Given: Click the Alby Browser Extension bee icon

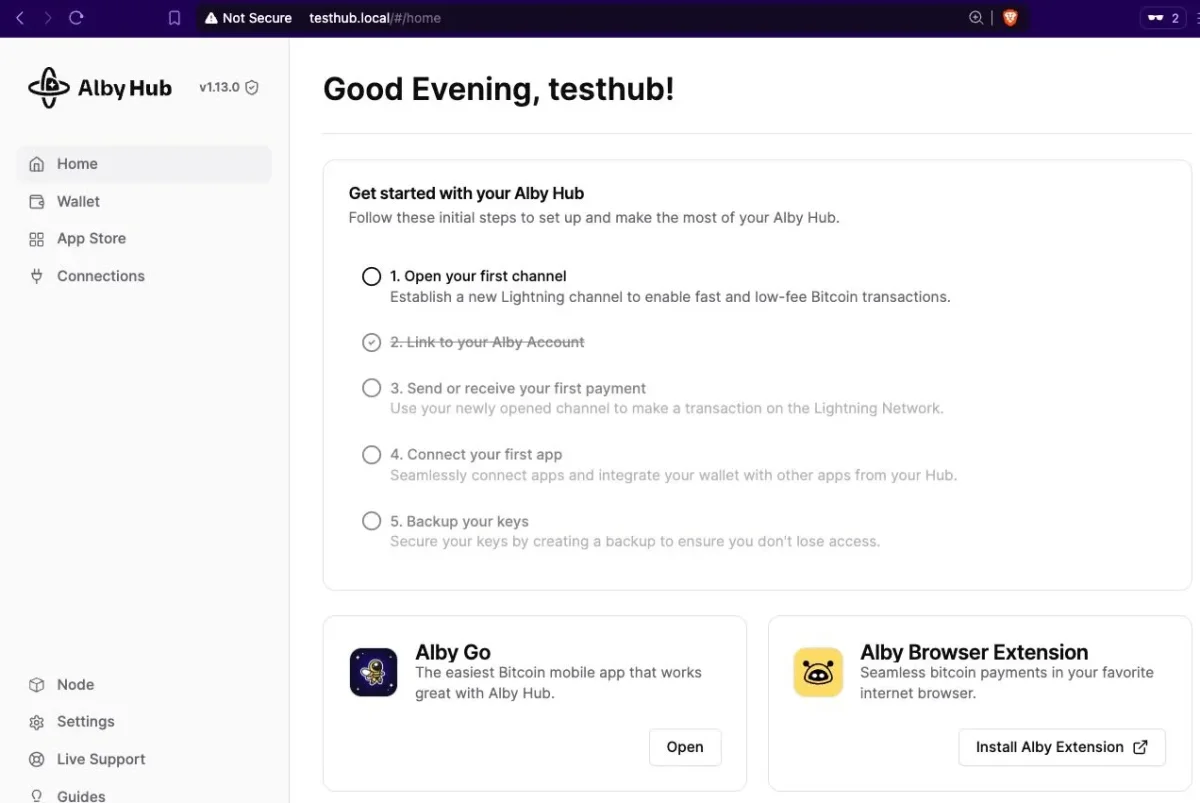Looking at the screenshot, I should tap(818, 672).
